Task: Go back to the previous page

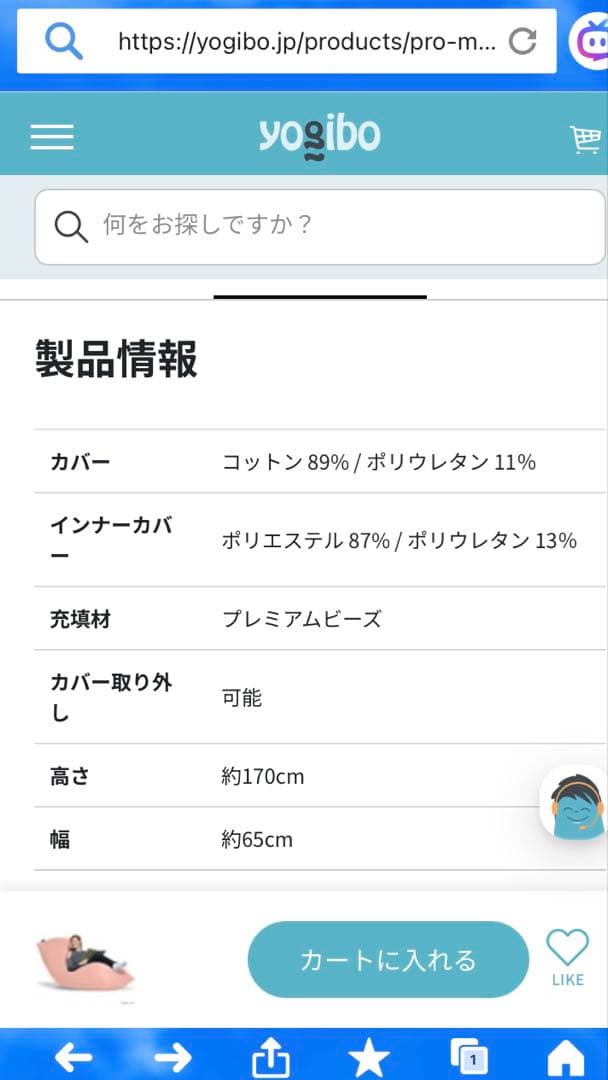Action: [x=74, y=1055]
